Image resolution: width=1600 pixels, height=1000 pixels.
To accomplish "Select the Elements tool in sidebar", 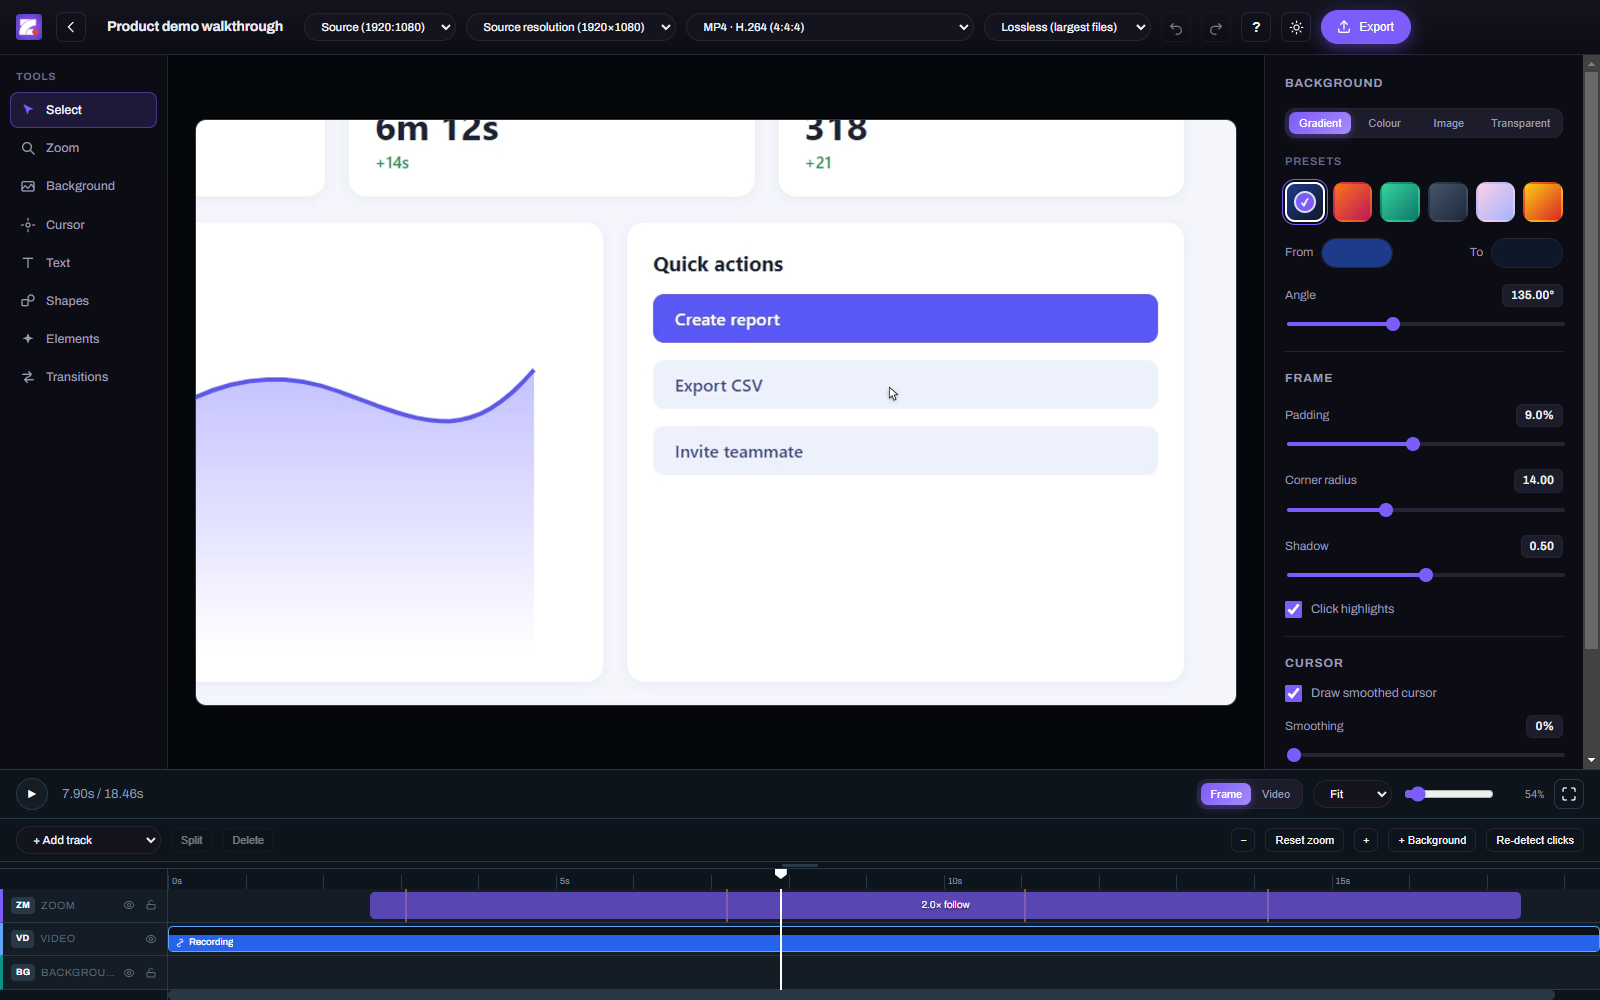I will coord(83,339).
